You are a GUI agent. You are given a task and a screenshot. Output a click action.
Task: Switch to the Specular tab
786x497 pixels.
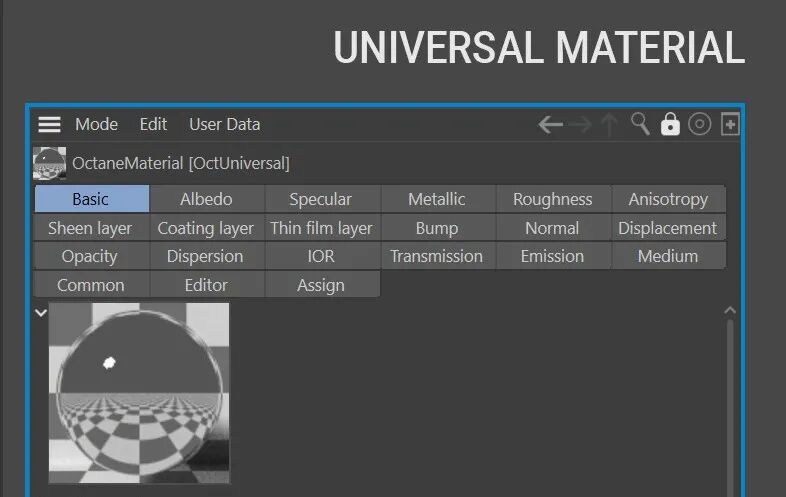[322, 199]
